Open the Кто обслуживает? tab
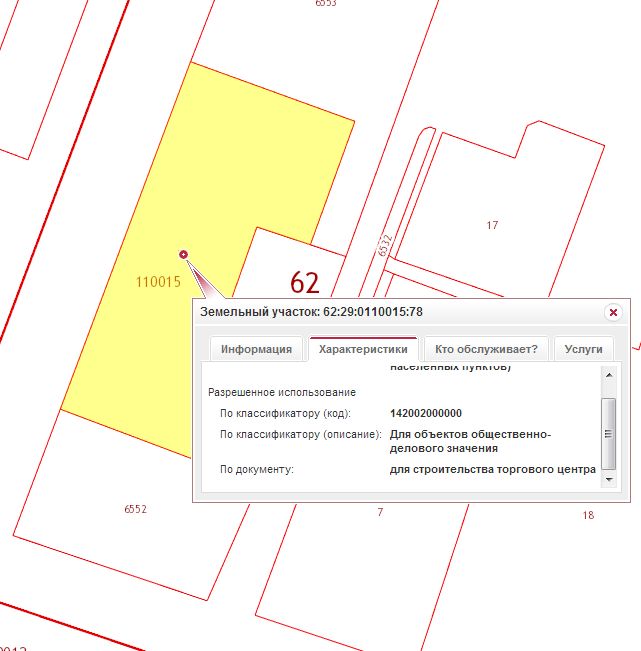This screenshot has width=641, height=651. click(485, 349)
